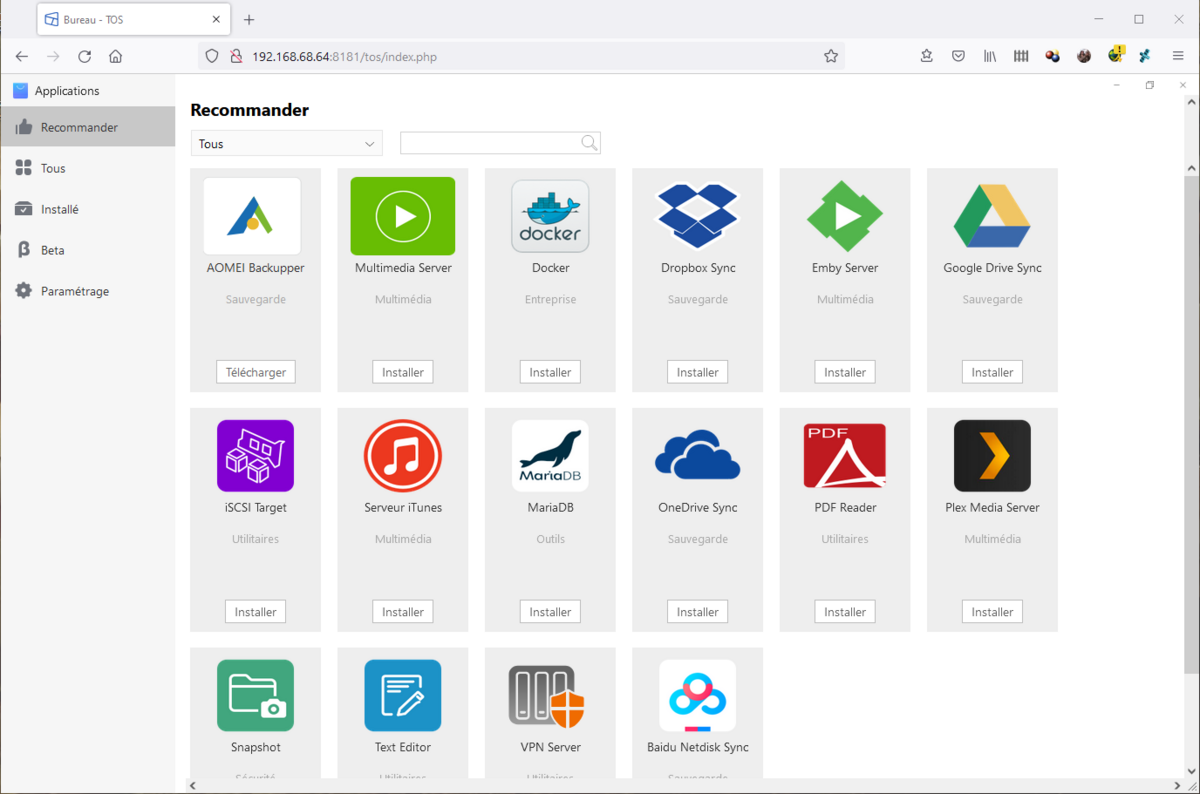Select the VPN Server shield icon
This screenshot has width=1200, height=794.
547,696
